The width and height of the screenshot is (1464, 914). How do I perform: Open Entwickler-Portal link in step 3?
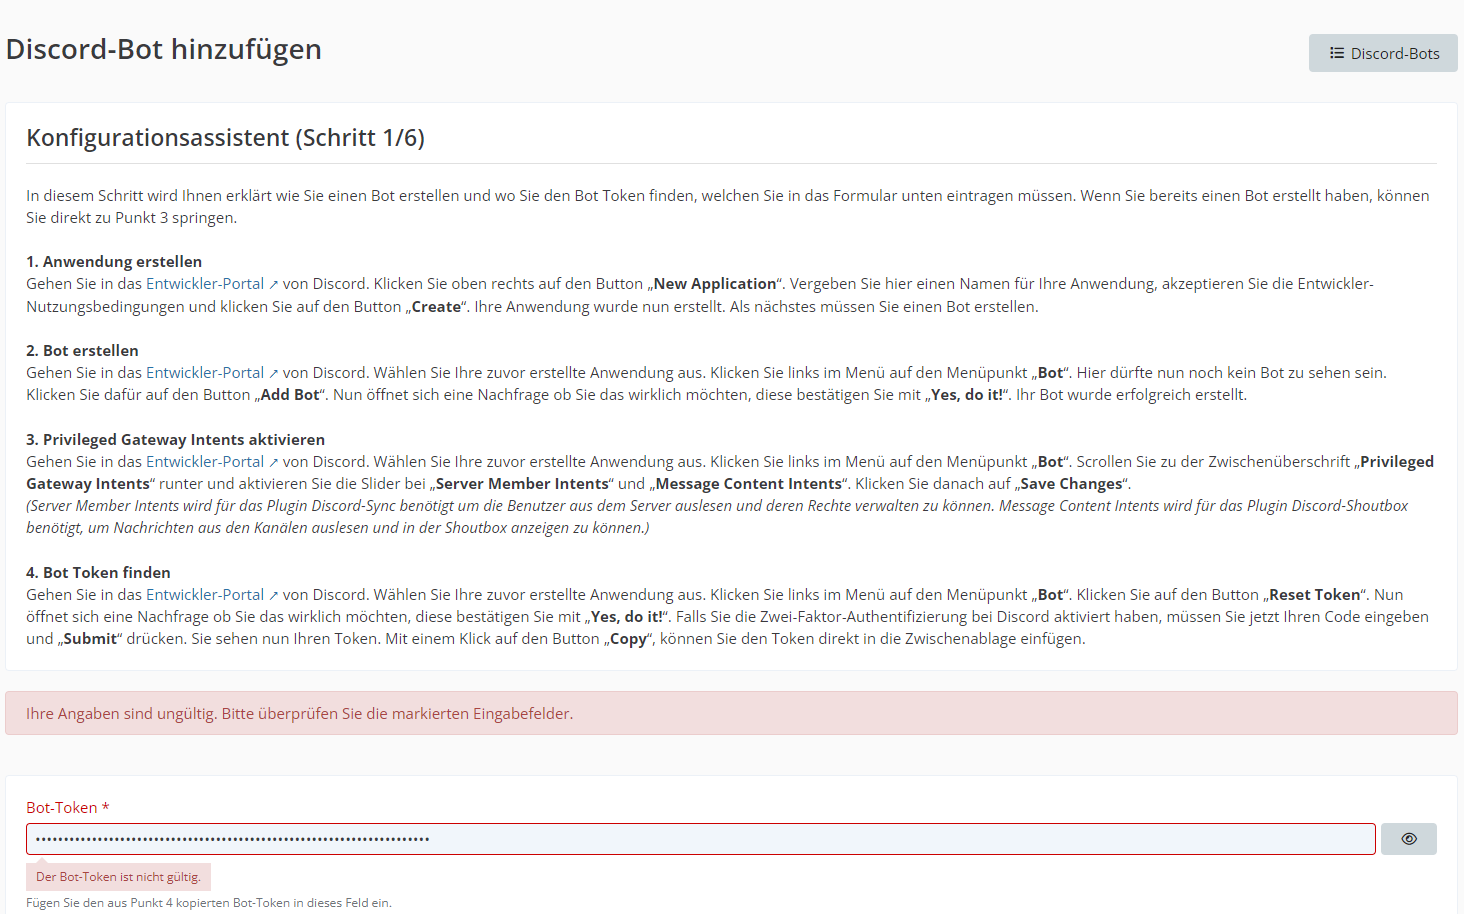click(205, 462)
